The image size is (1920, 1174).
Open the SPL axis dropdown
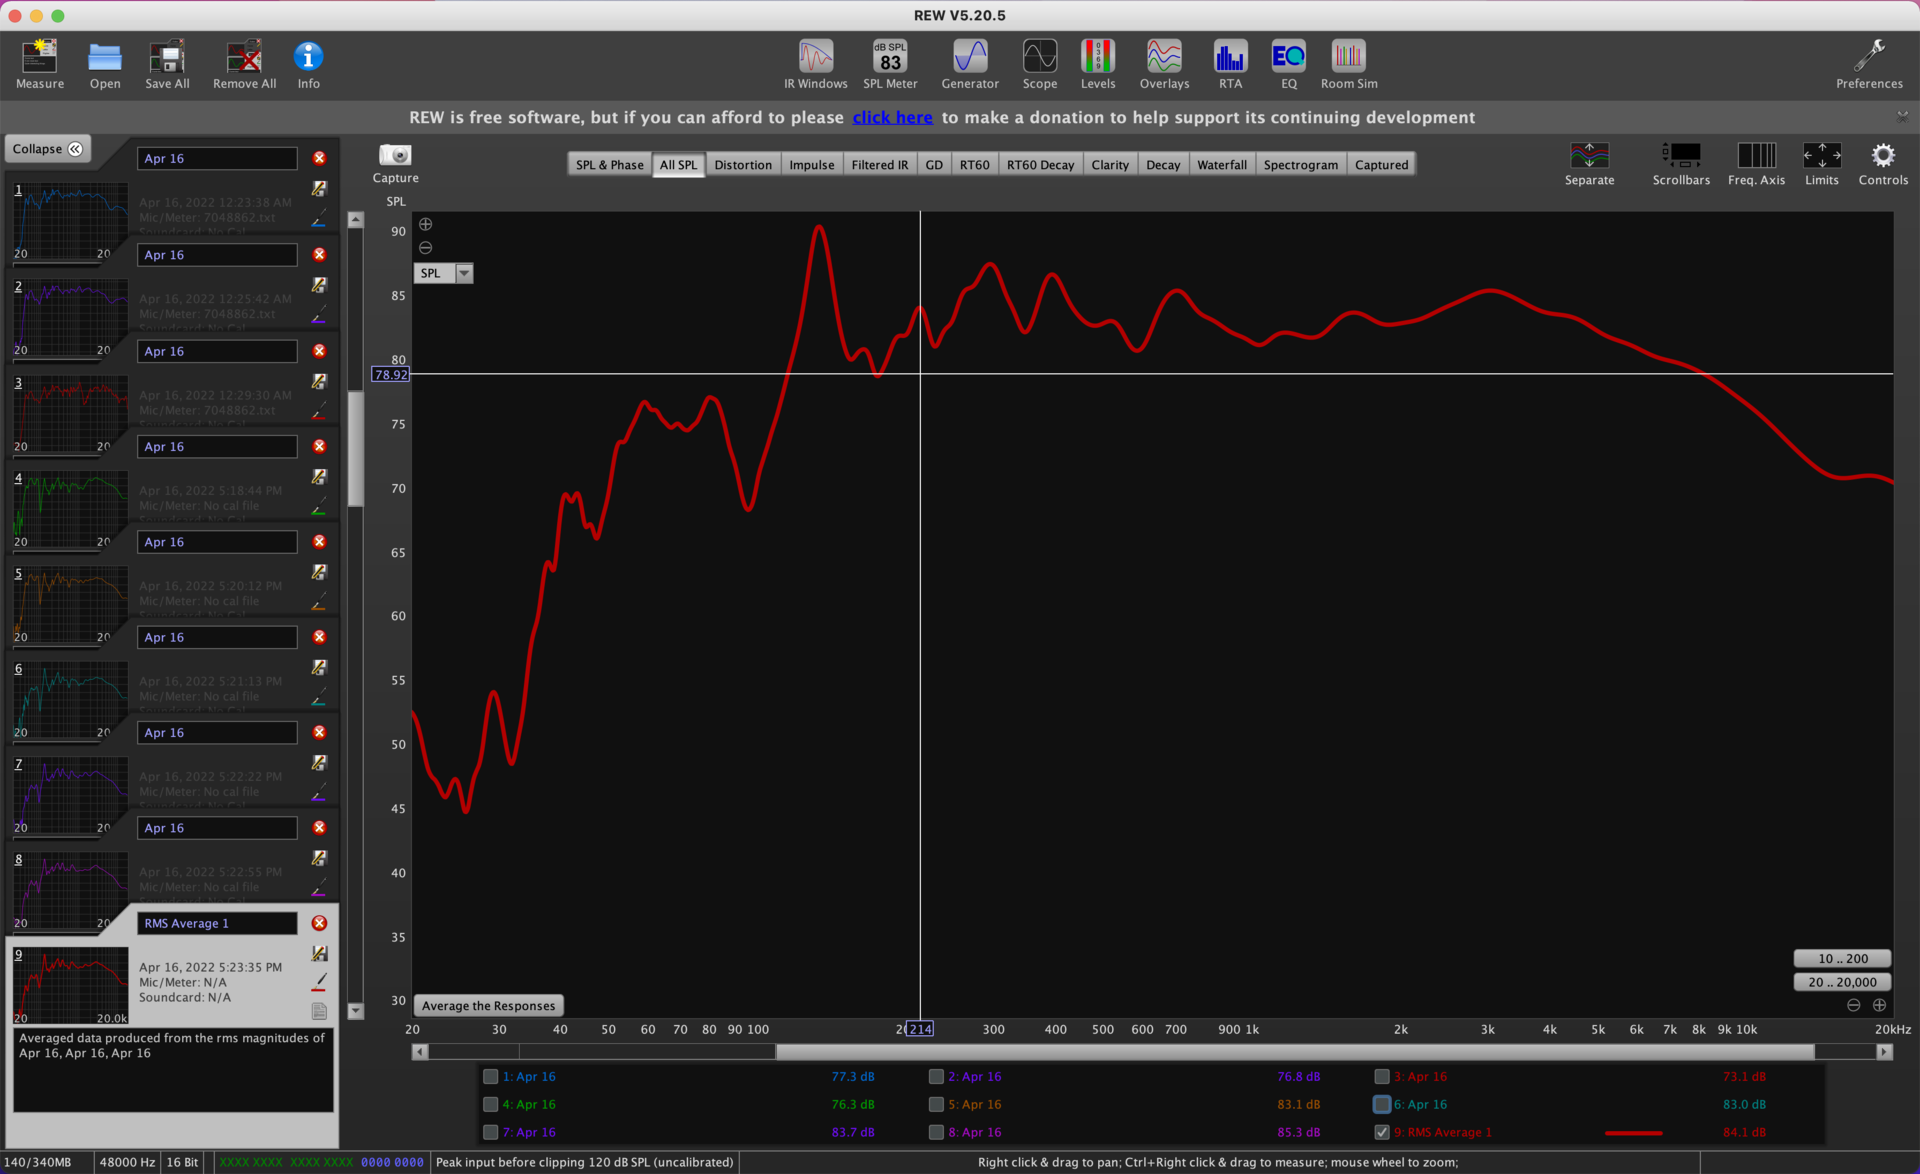(464, 273)
